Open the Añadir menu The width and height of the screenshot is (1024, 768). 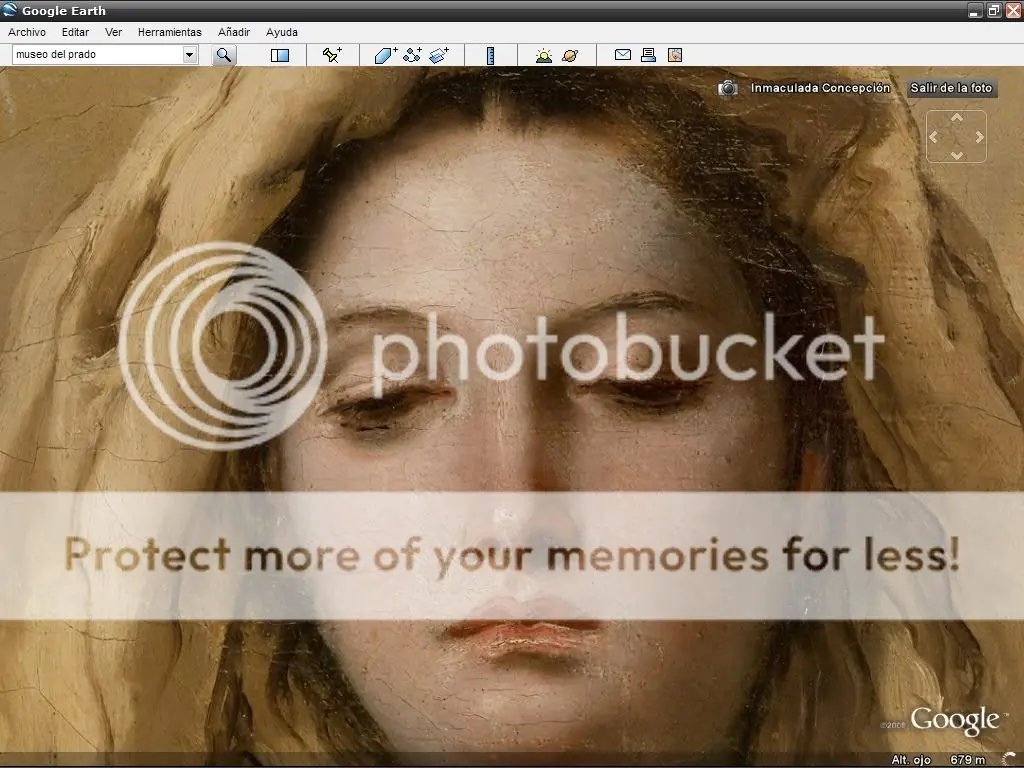tap(234, 32)
